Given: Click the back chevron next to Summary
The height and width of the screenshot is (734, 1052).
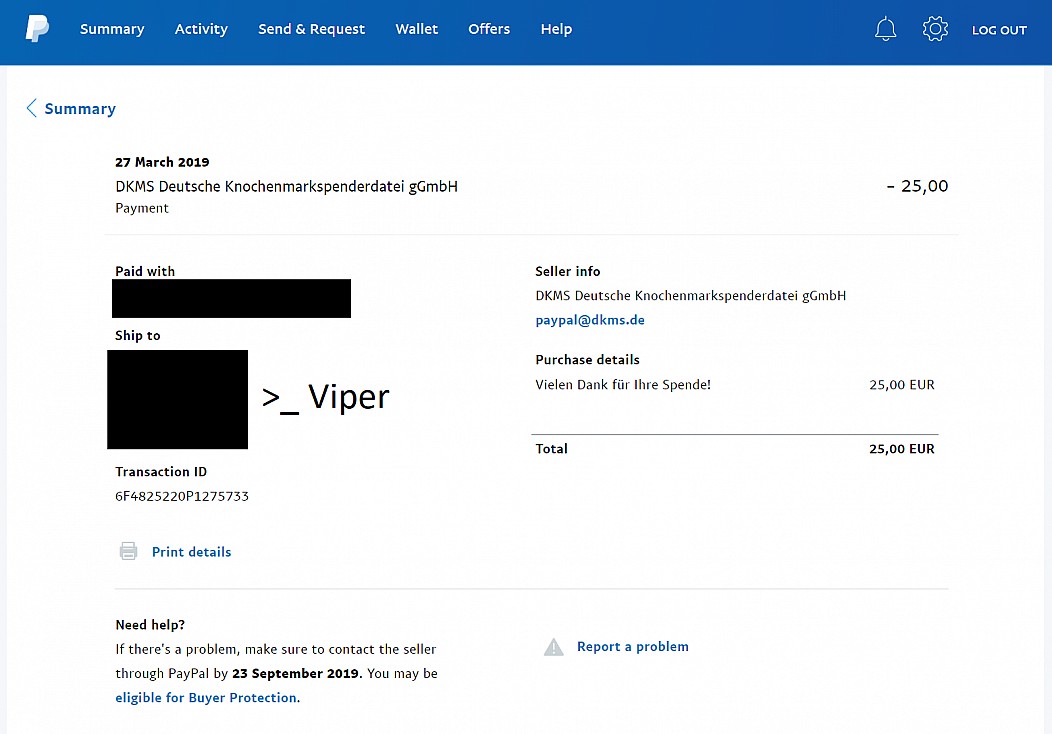Looking at the screenshot, I should pos(32,108).
